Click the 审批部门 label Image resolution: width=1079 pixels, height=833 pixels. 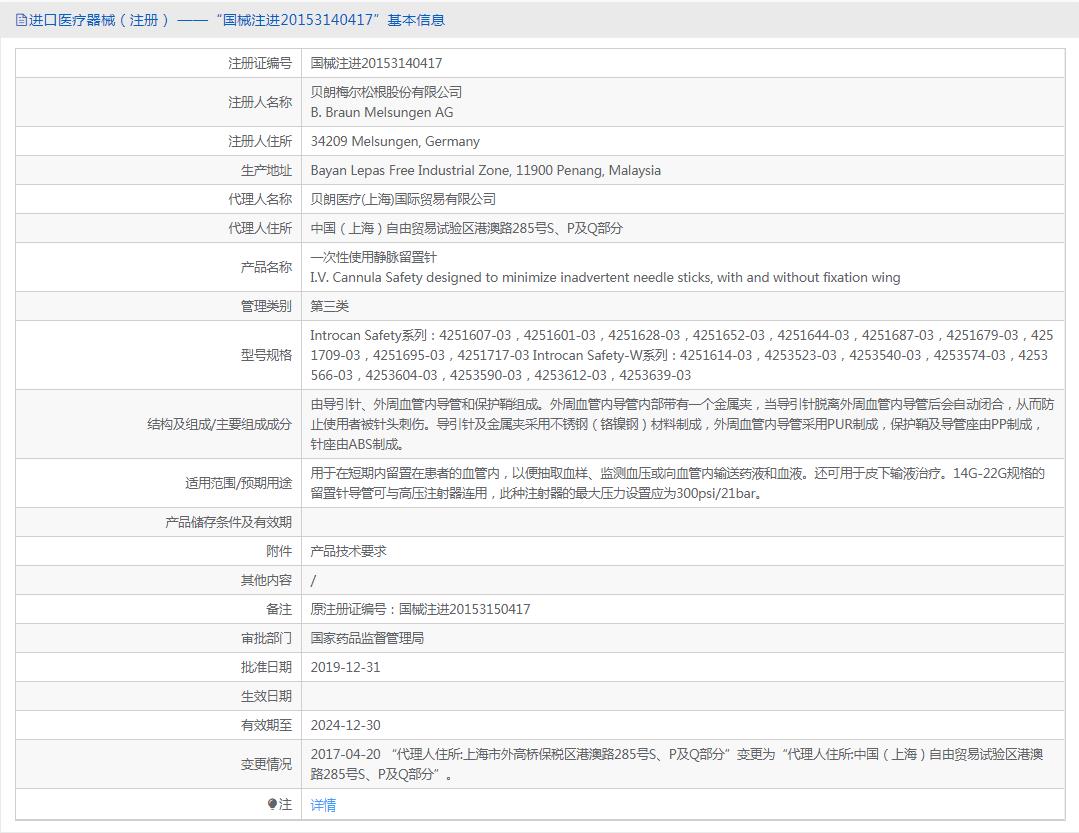pyautogui.click(x=266, y=638)
